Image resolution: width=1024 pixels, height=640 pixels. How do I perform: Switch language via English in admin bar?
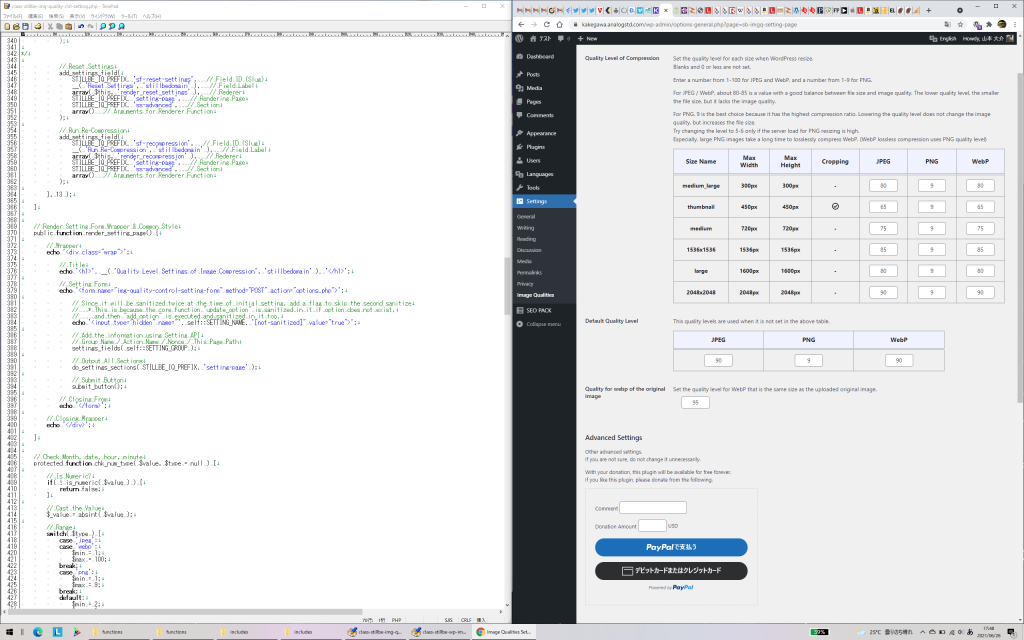click(943, 39)
